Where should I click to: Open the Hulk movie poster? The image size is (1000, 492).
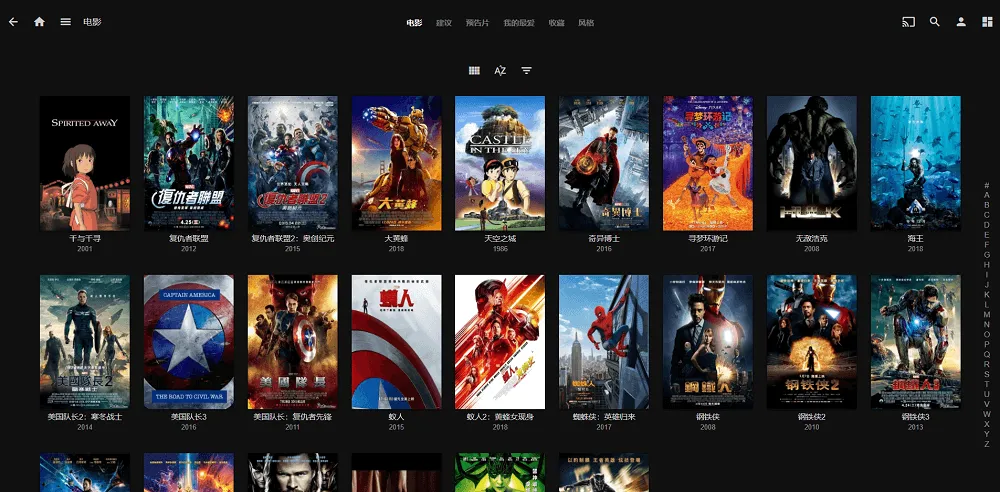click(x=811, y=163)
